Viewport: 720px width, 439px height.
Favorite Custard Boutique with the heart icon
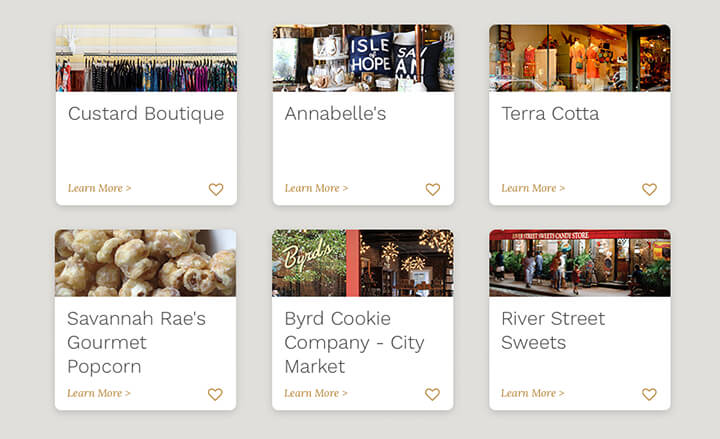(x=216, y=189)
